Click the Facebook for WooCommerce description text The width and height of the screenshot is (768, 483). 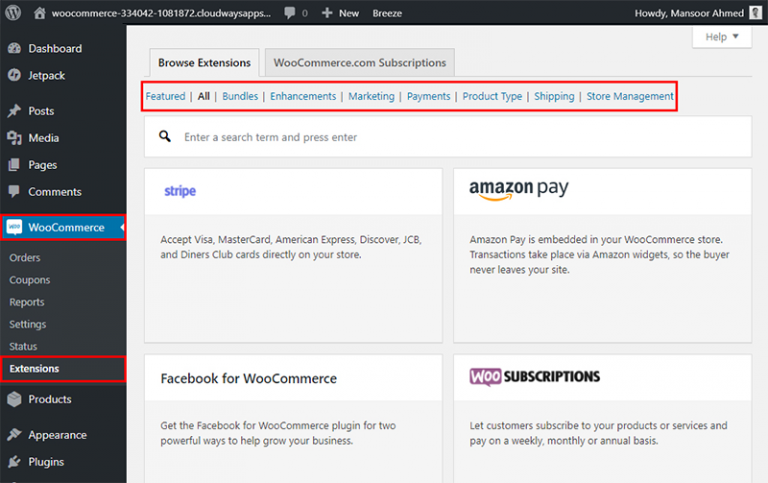click(278, 433)
